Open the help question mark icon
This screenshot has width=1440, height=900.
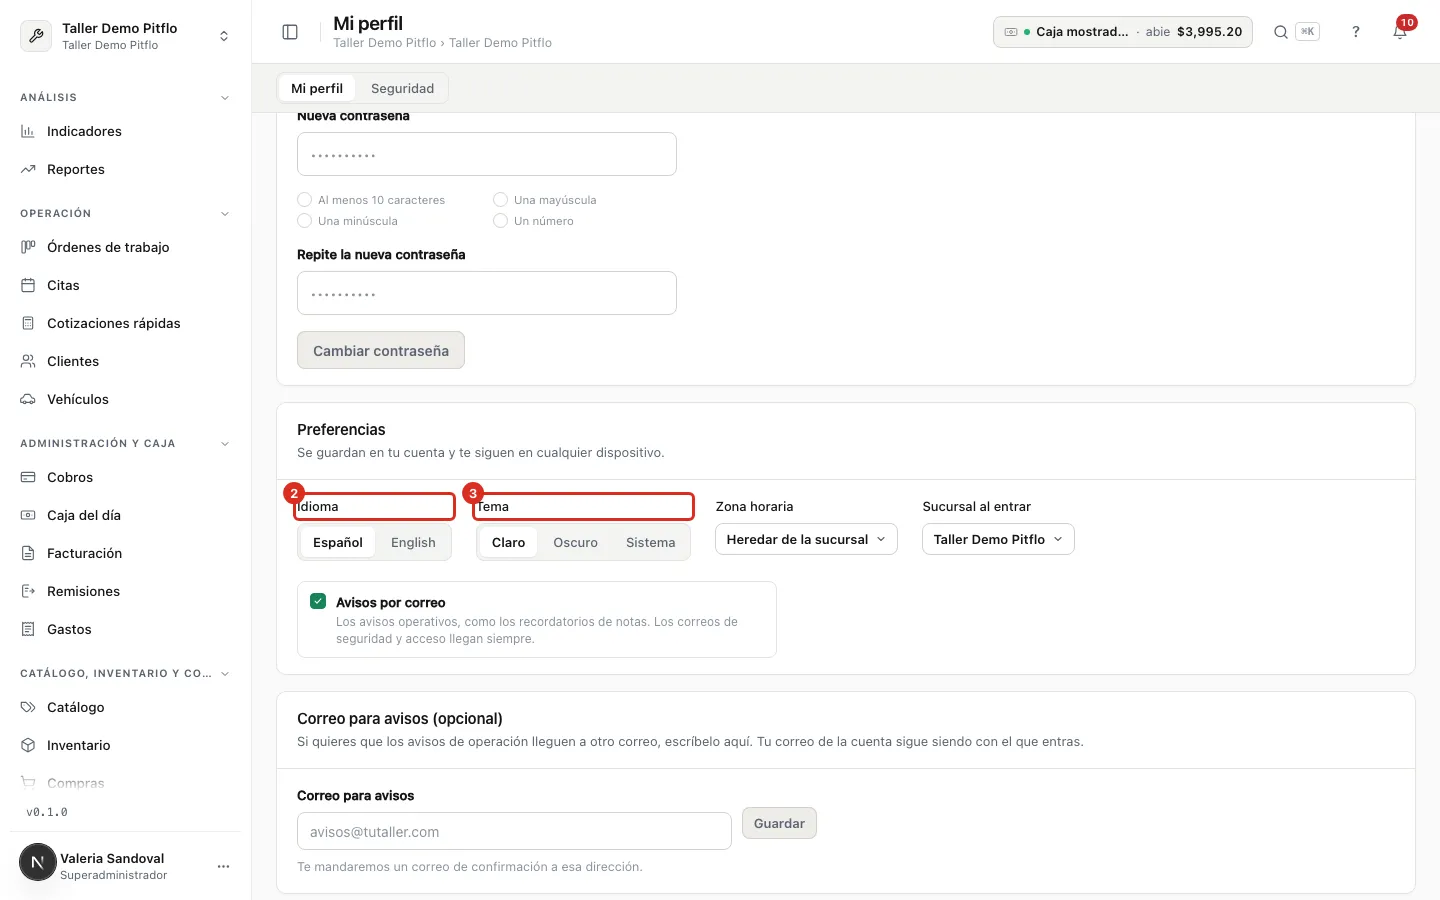click(x=1356, y=32)
